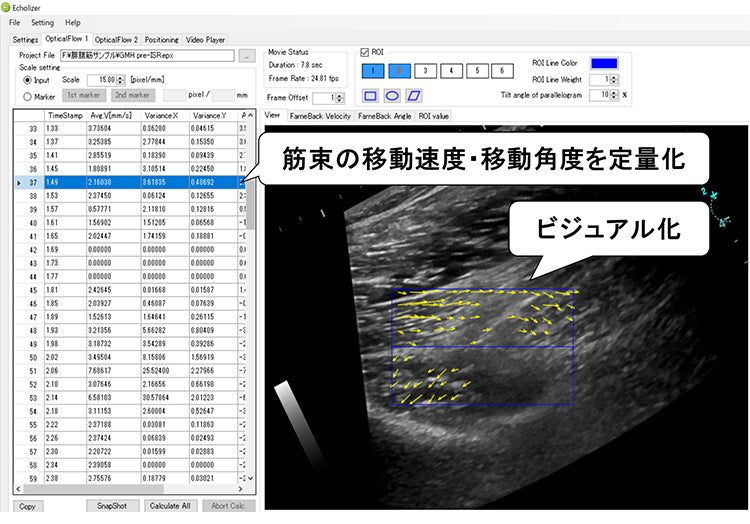The width and height of the screenshot is (750, 524).
Task: Select table row 42 with timestamp 1.69
Action: click(x=130, y=250)
